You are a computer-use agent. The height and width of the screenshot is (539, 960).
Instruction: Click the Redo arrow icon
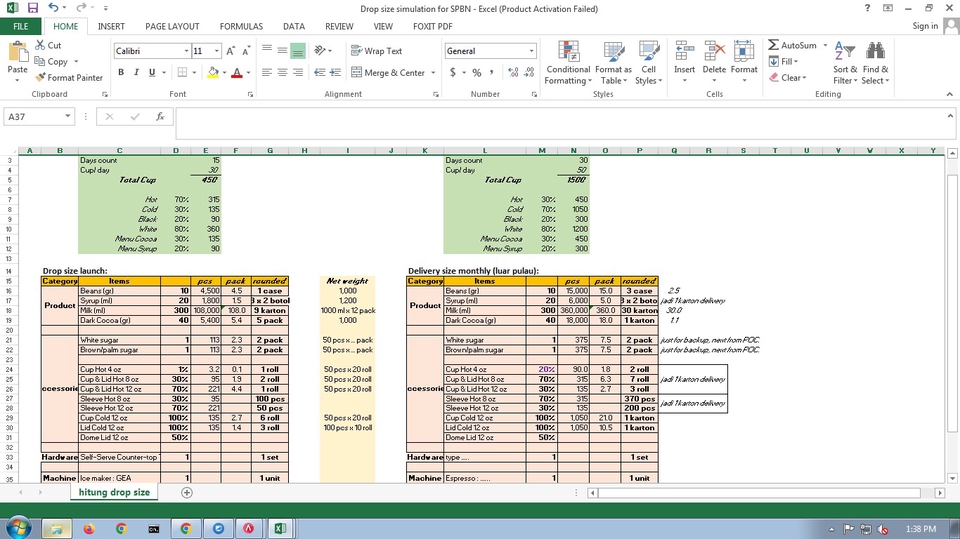(x=81, y=8)
